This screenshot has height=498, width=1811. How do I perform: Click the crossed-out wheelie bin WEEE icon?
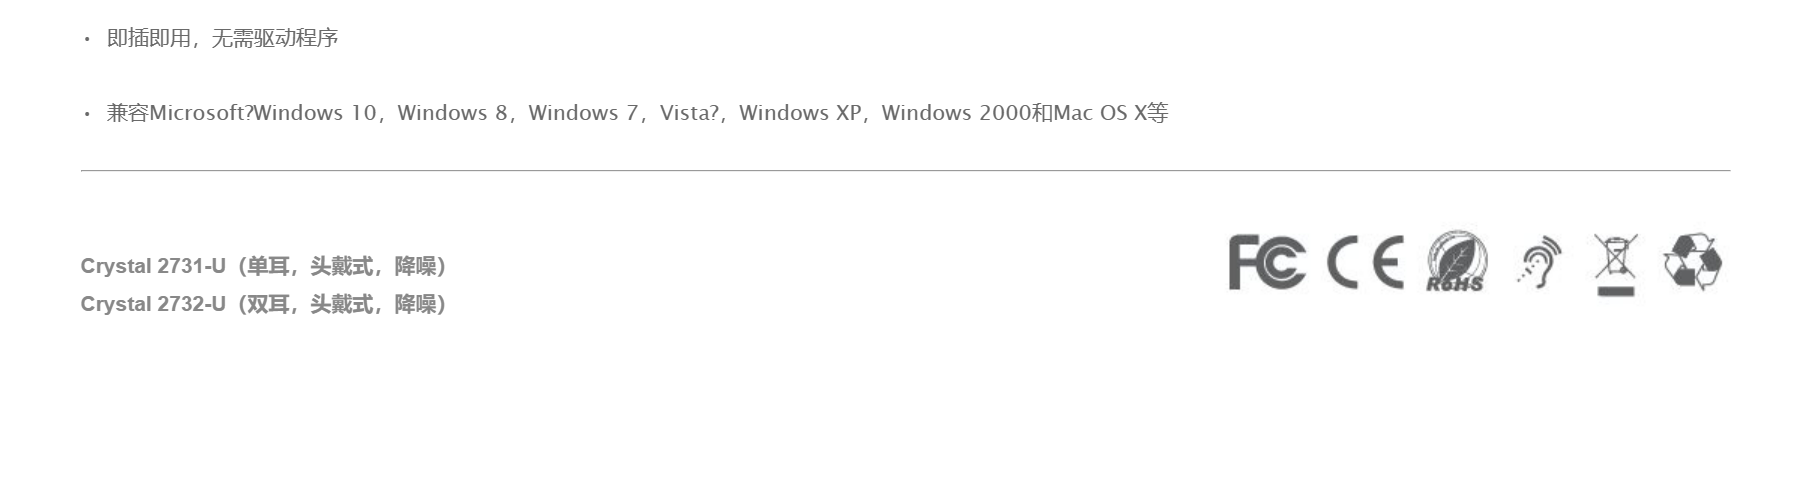[x=1615, y=264]
